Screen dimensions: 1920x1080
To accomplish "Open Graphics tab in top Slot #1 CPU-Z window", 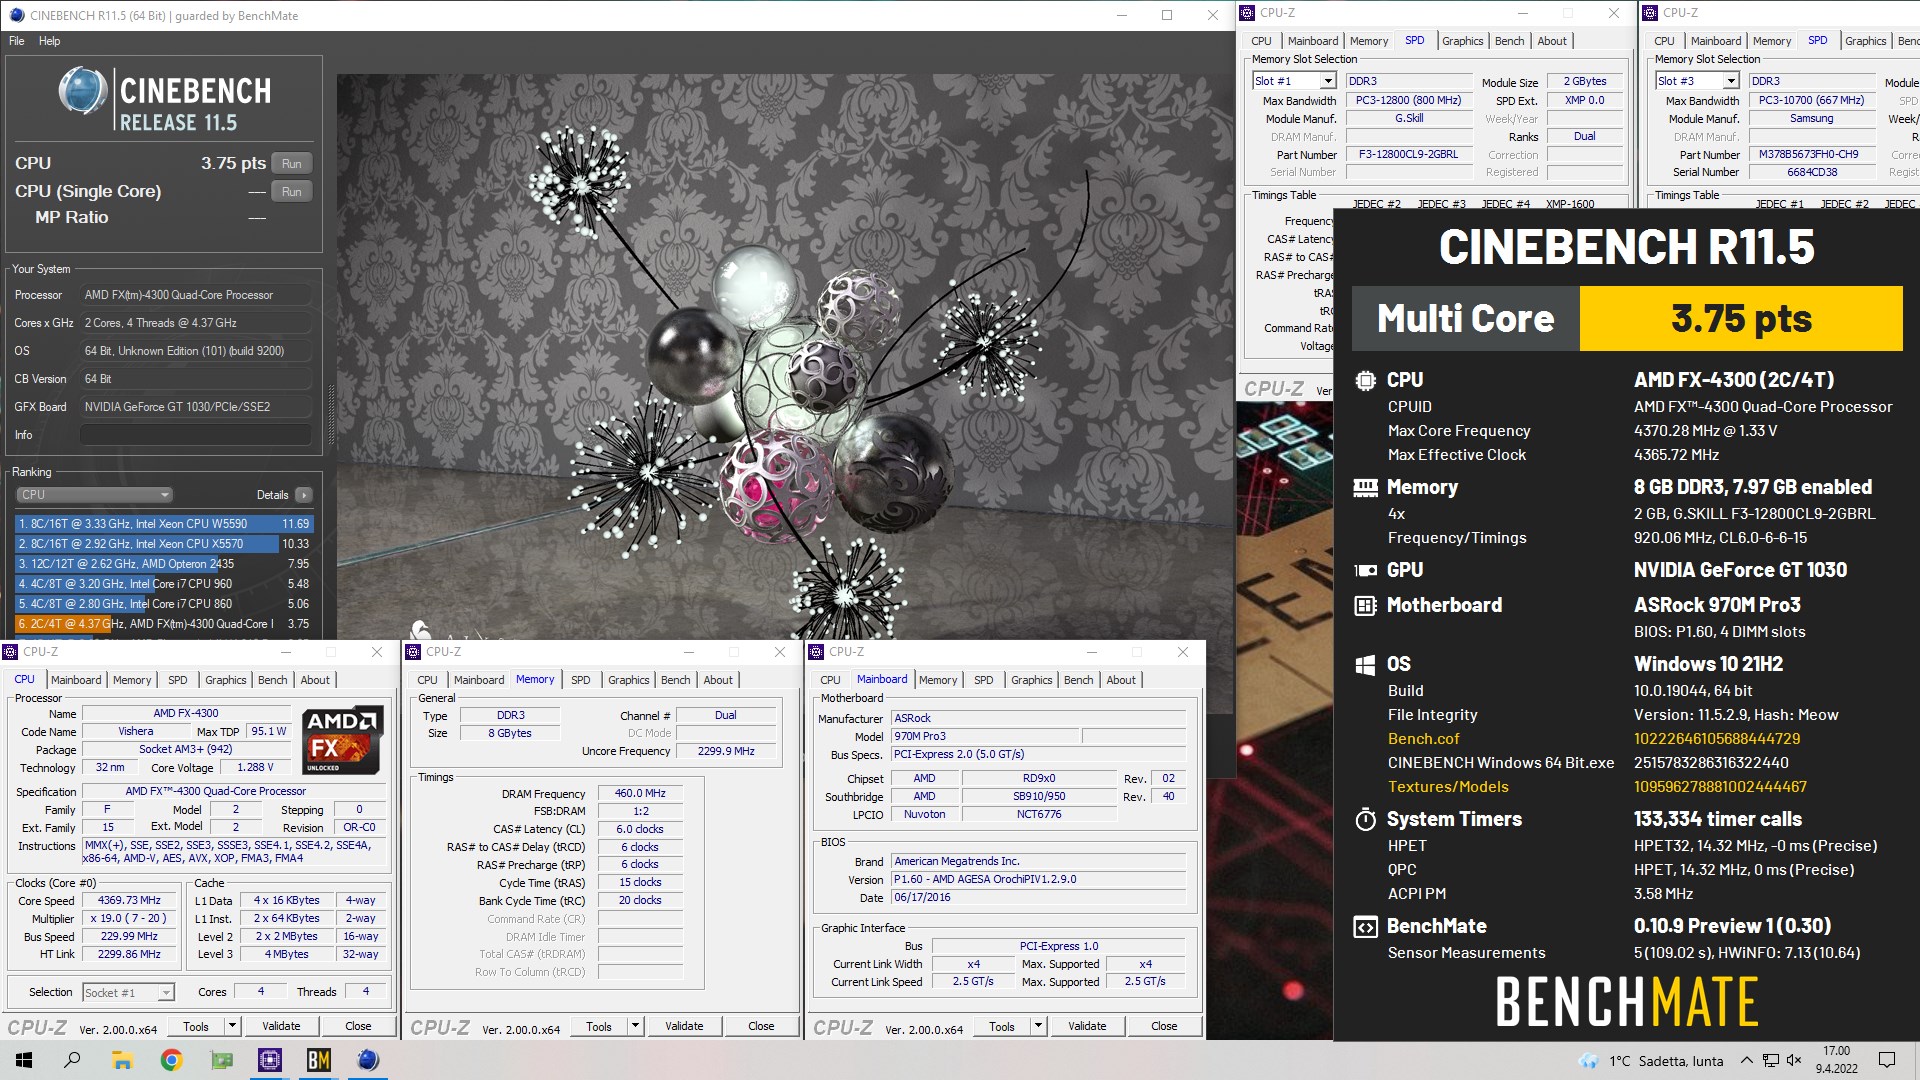I will click(1462, 41).
